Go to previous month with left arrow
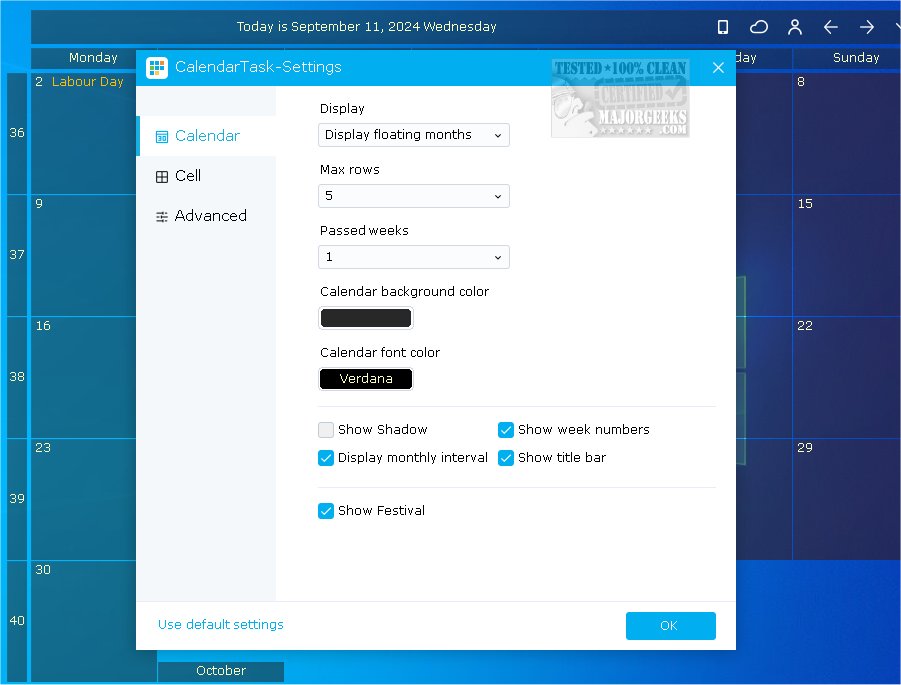 (x=830, y=27)
